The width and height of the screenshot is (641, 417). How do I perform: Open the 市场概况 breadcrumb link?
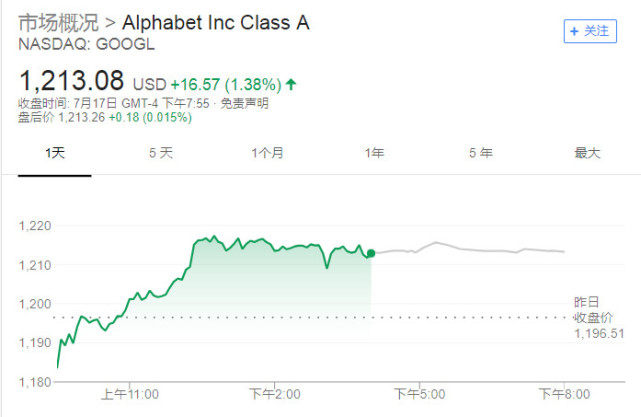pos(58,23)
